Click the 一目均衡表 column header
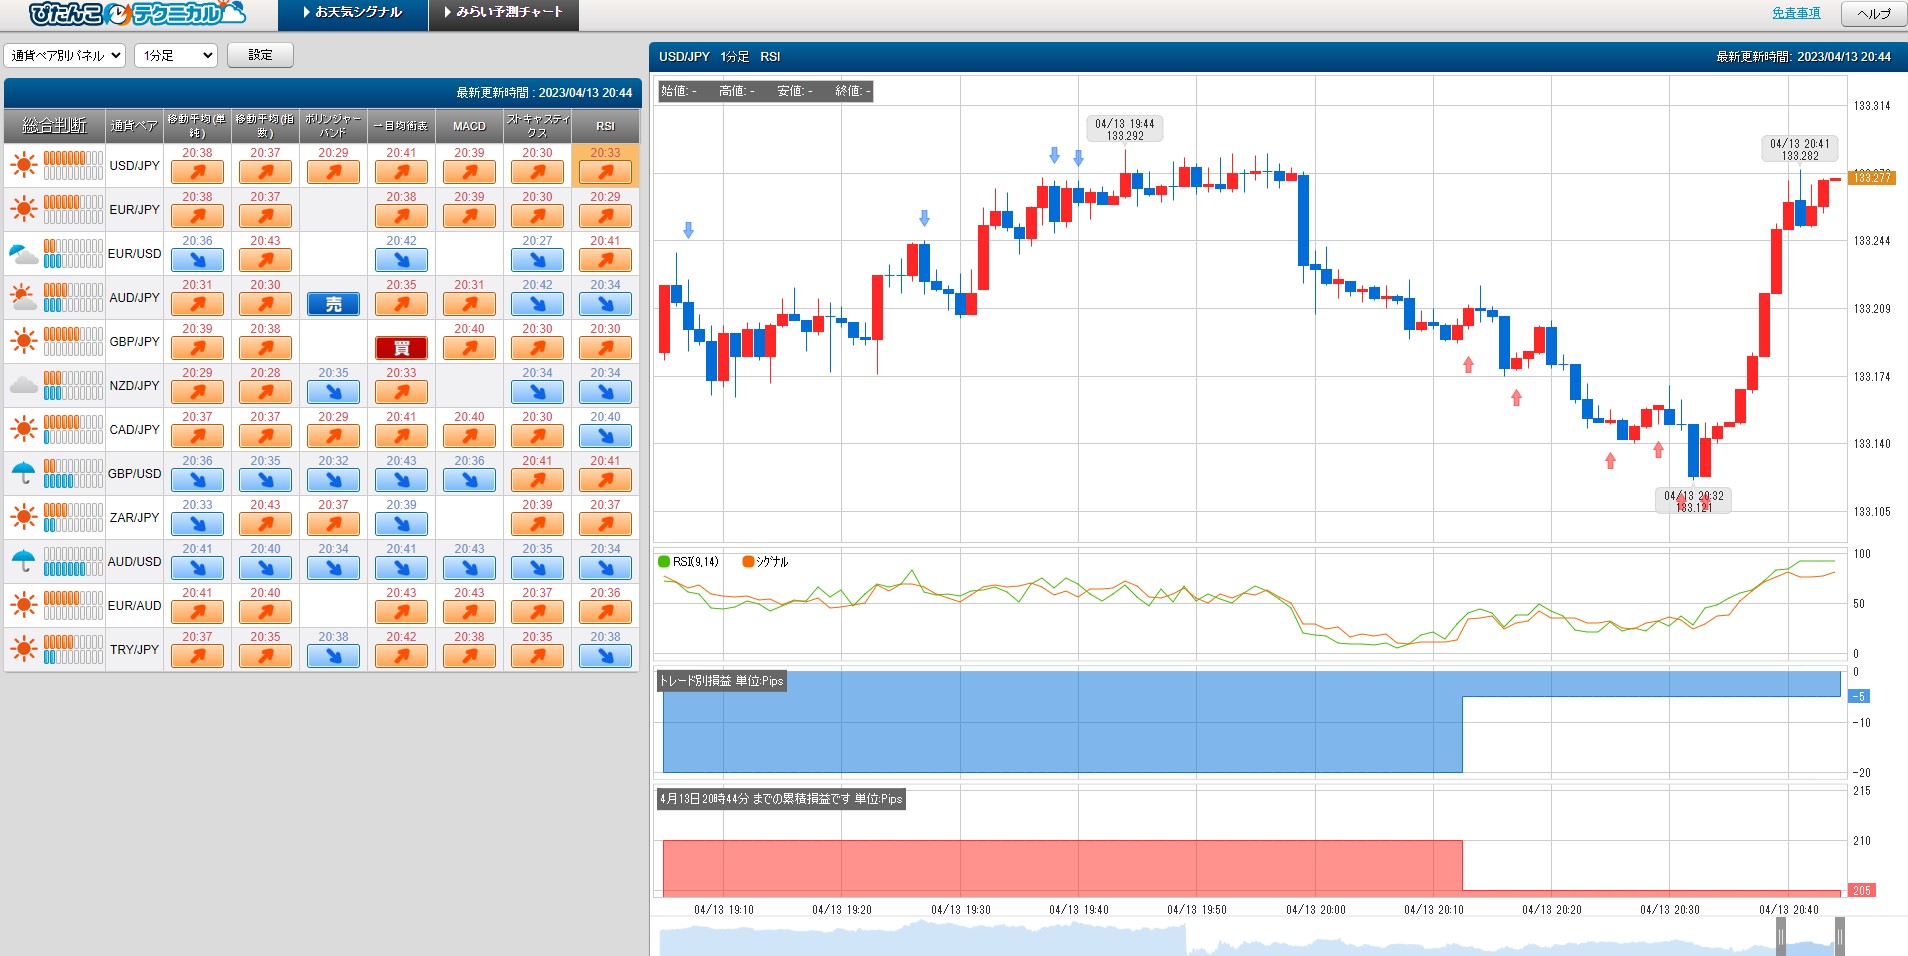Viewport: 1908px width, 956px height. tap(401, 125)
